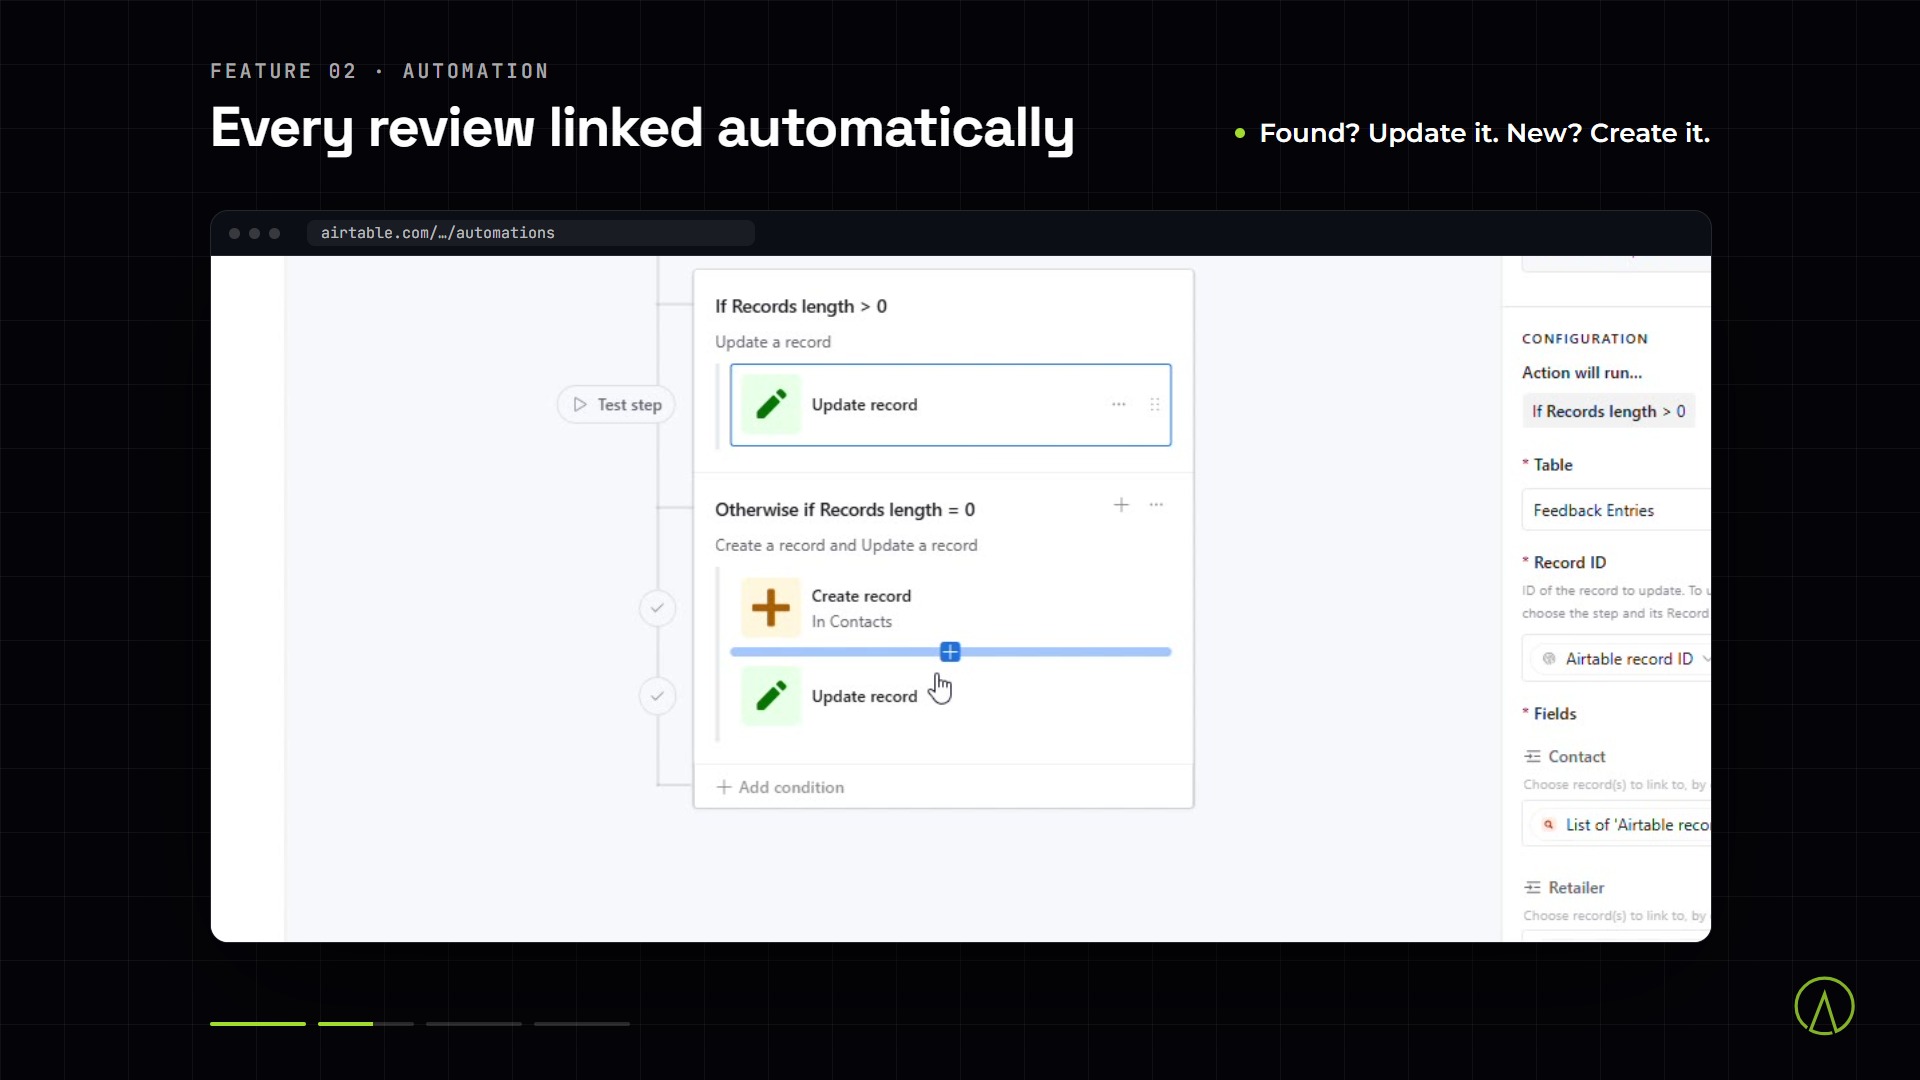
Task: Click the plus icon beside Otherwise if Records length = 0
Action: [1121, 505]
